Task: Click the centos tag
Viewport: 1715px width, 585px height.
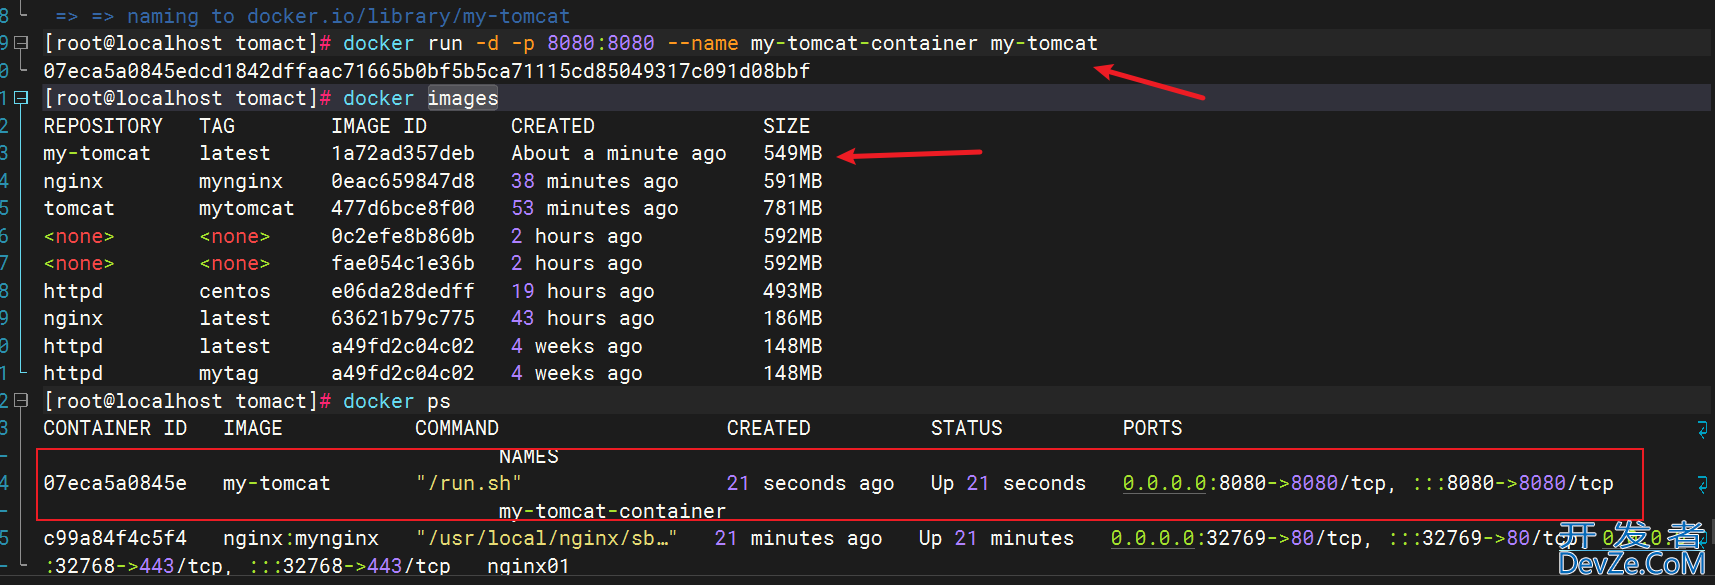Action: pos(235,291)
